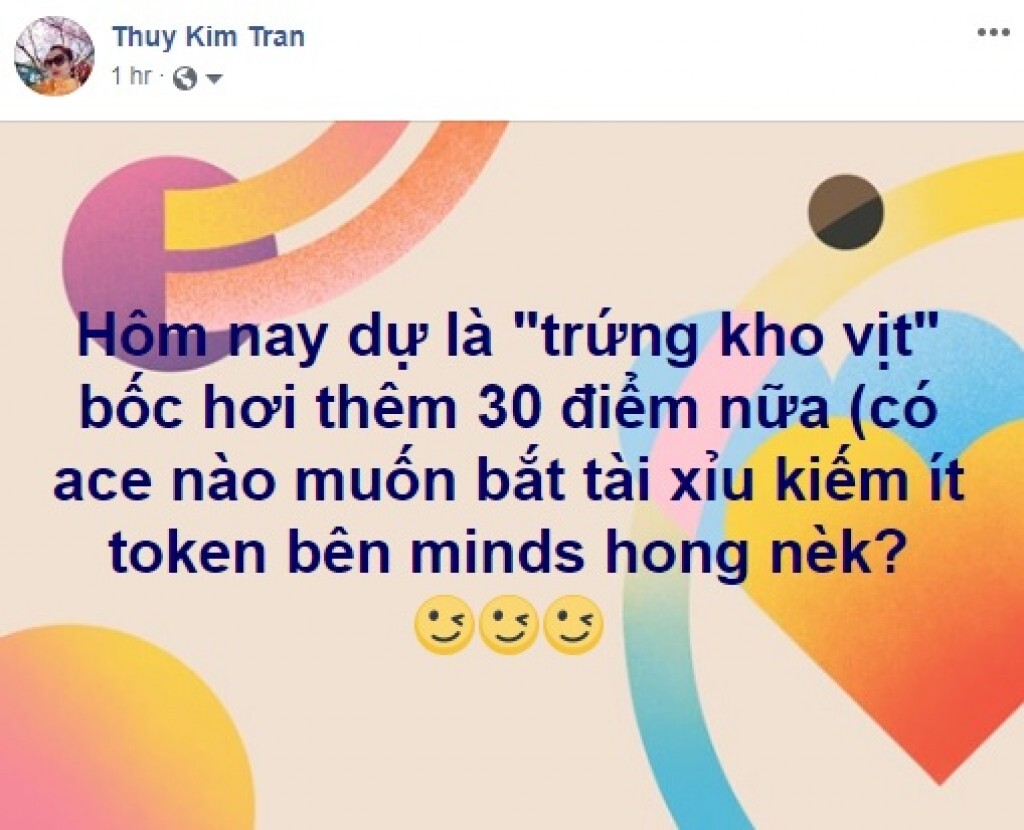Click the middle winking emoji
The image size is (1024, 830).
[509, 624]
